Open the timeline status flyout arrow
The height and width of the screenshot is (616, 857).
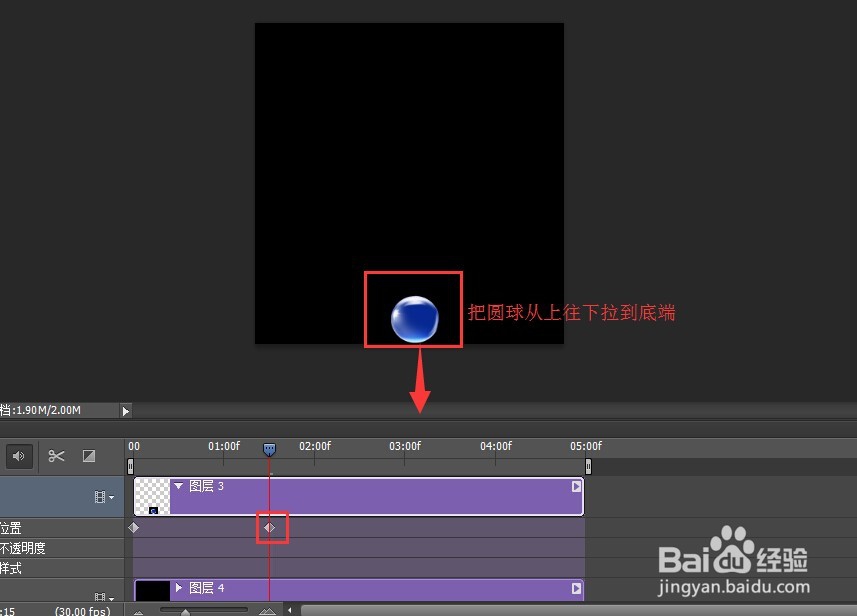(x=125, y=410)
